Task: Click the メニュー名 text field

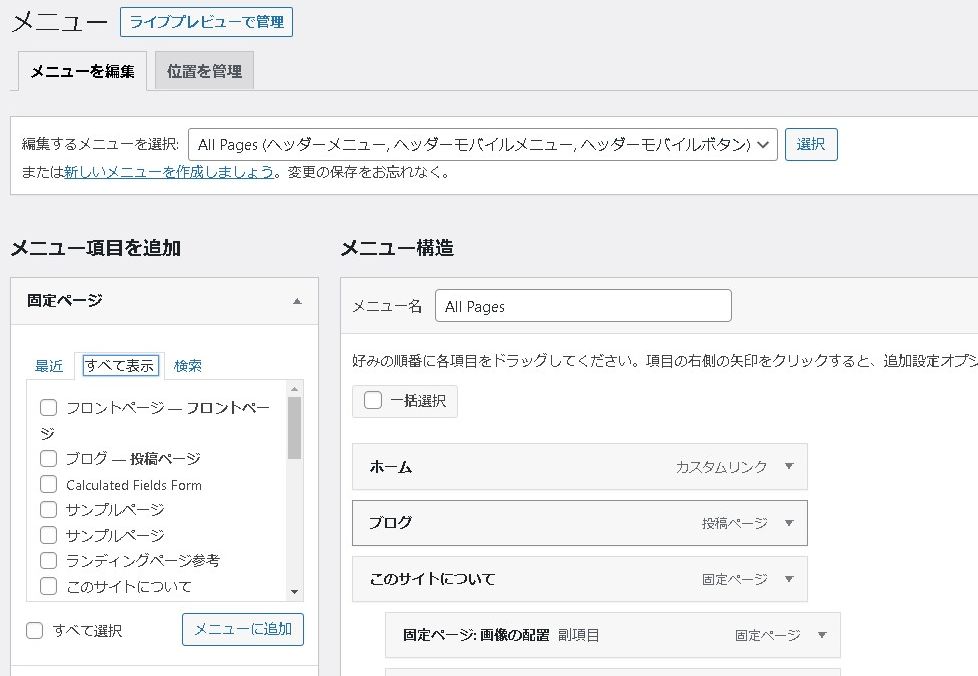Action: (583, 306)
